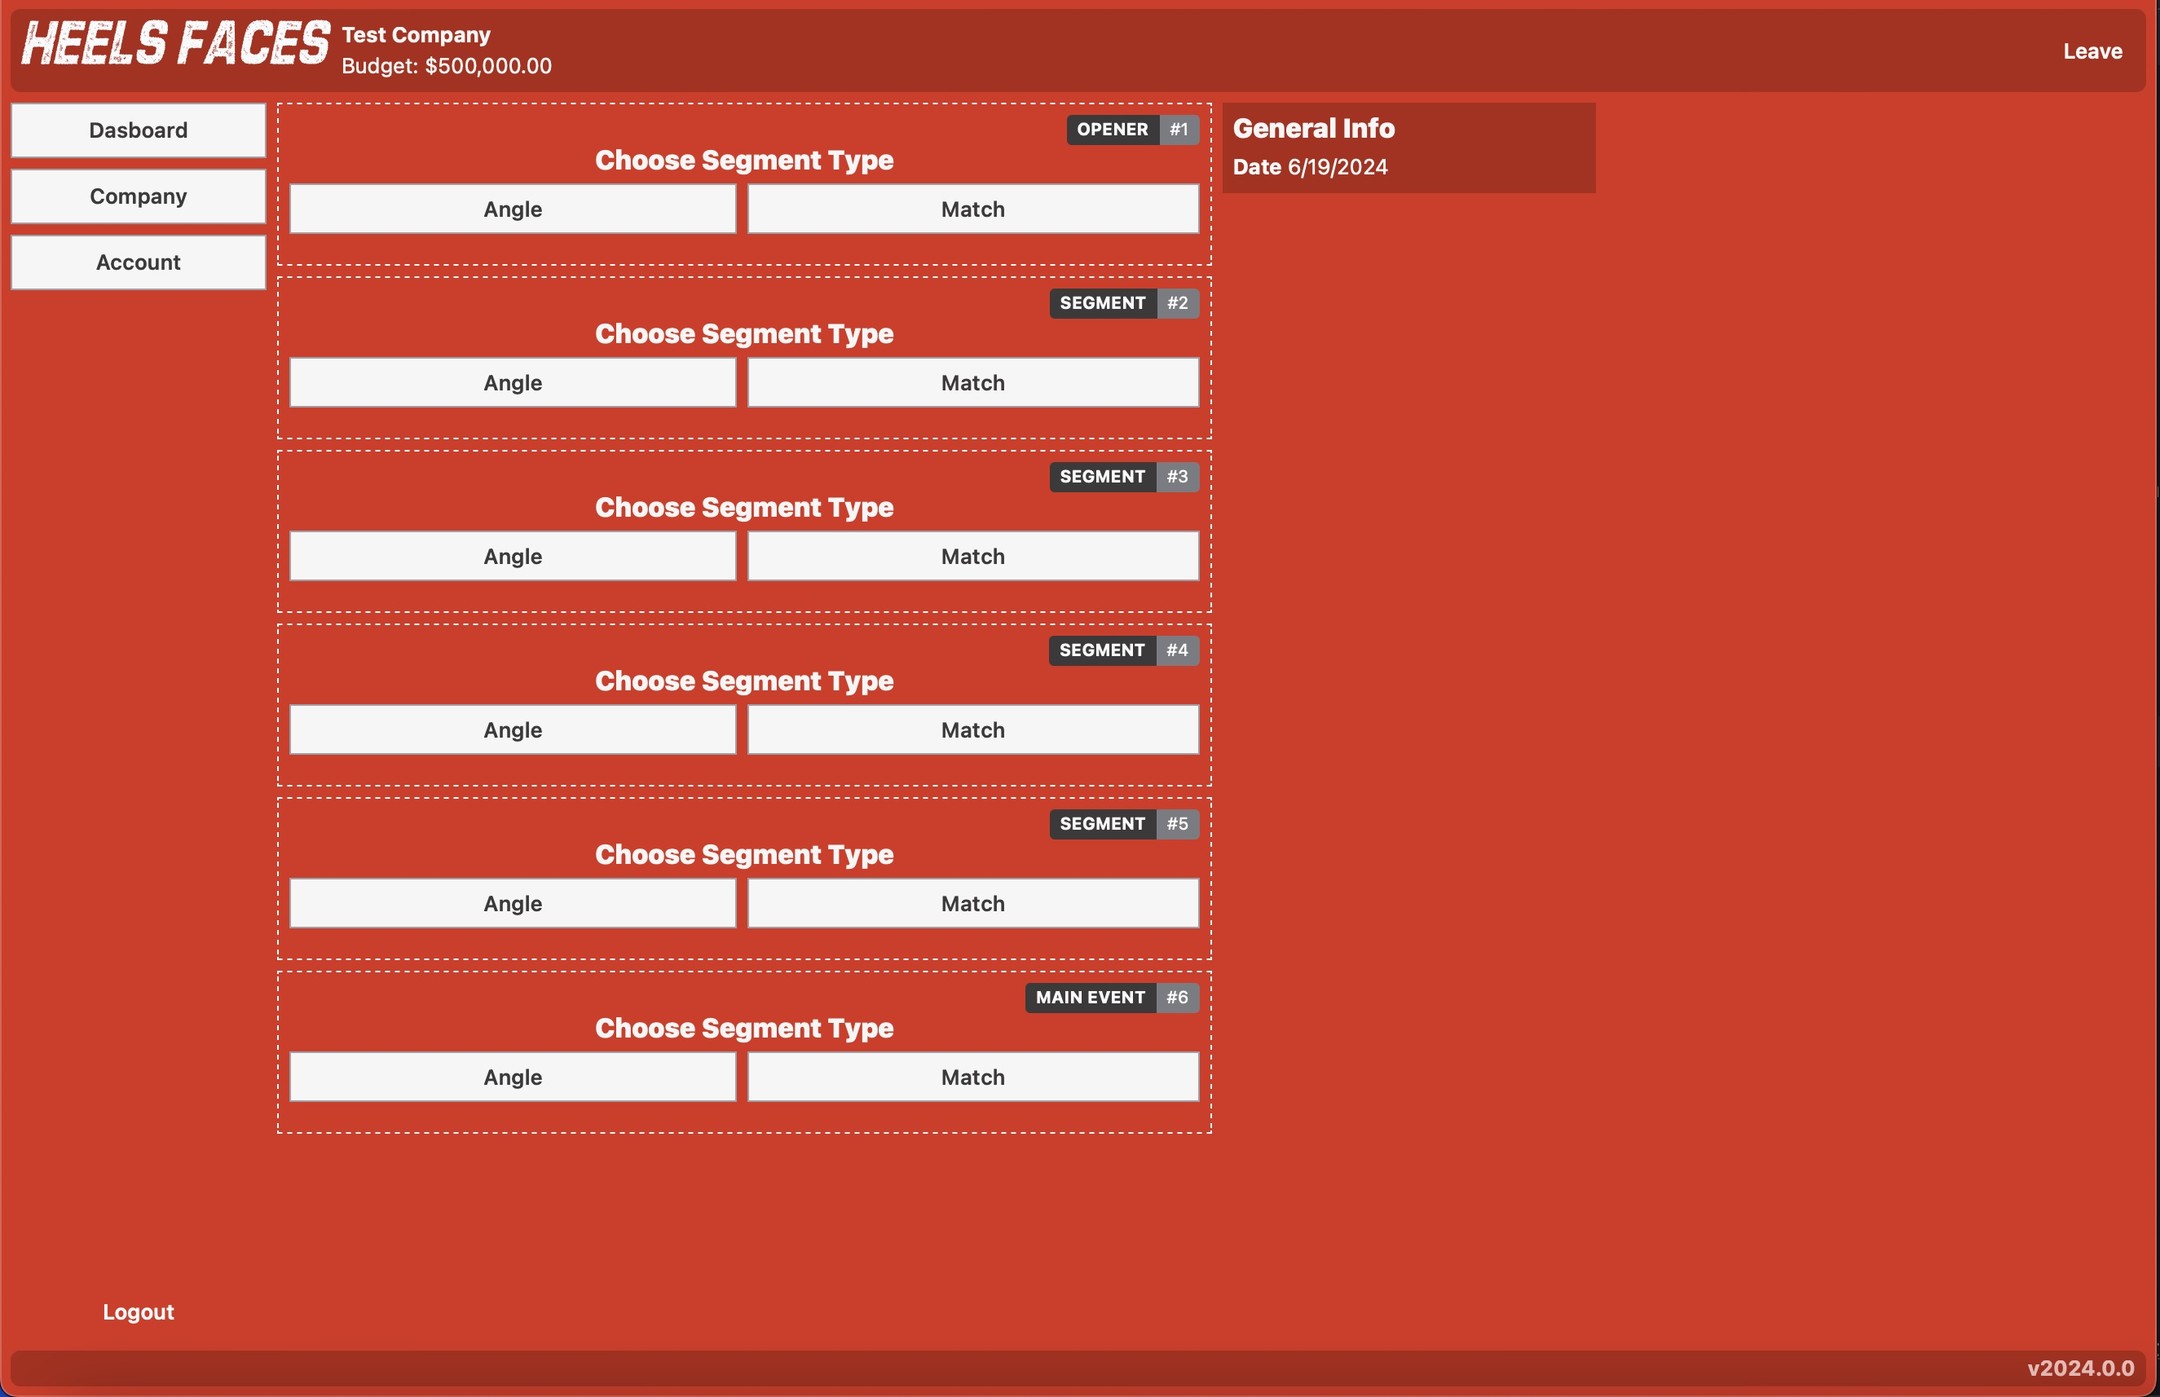The height and width of the screenshot is (1397, 2160).
Task: Click the SEGMENT #2 badge icon
Action: pos(1123,302)
